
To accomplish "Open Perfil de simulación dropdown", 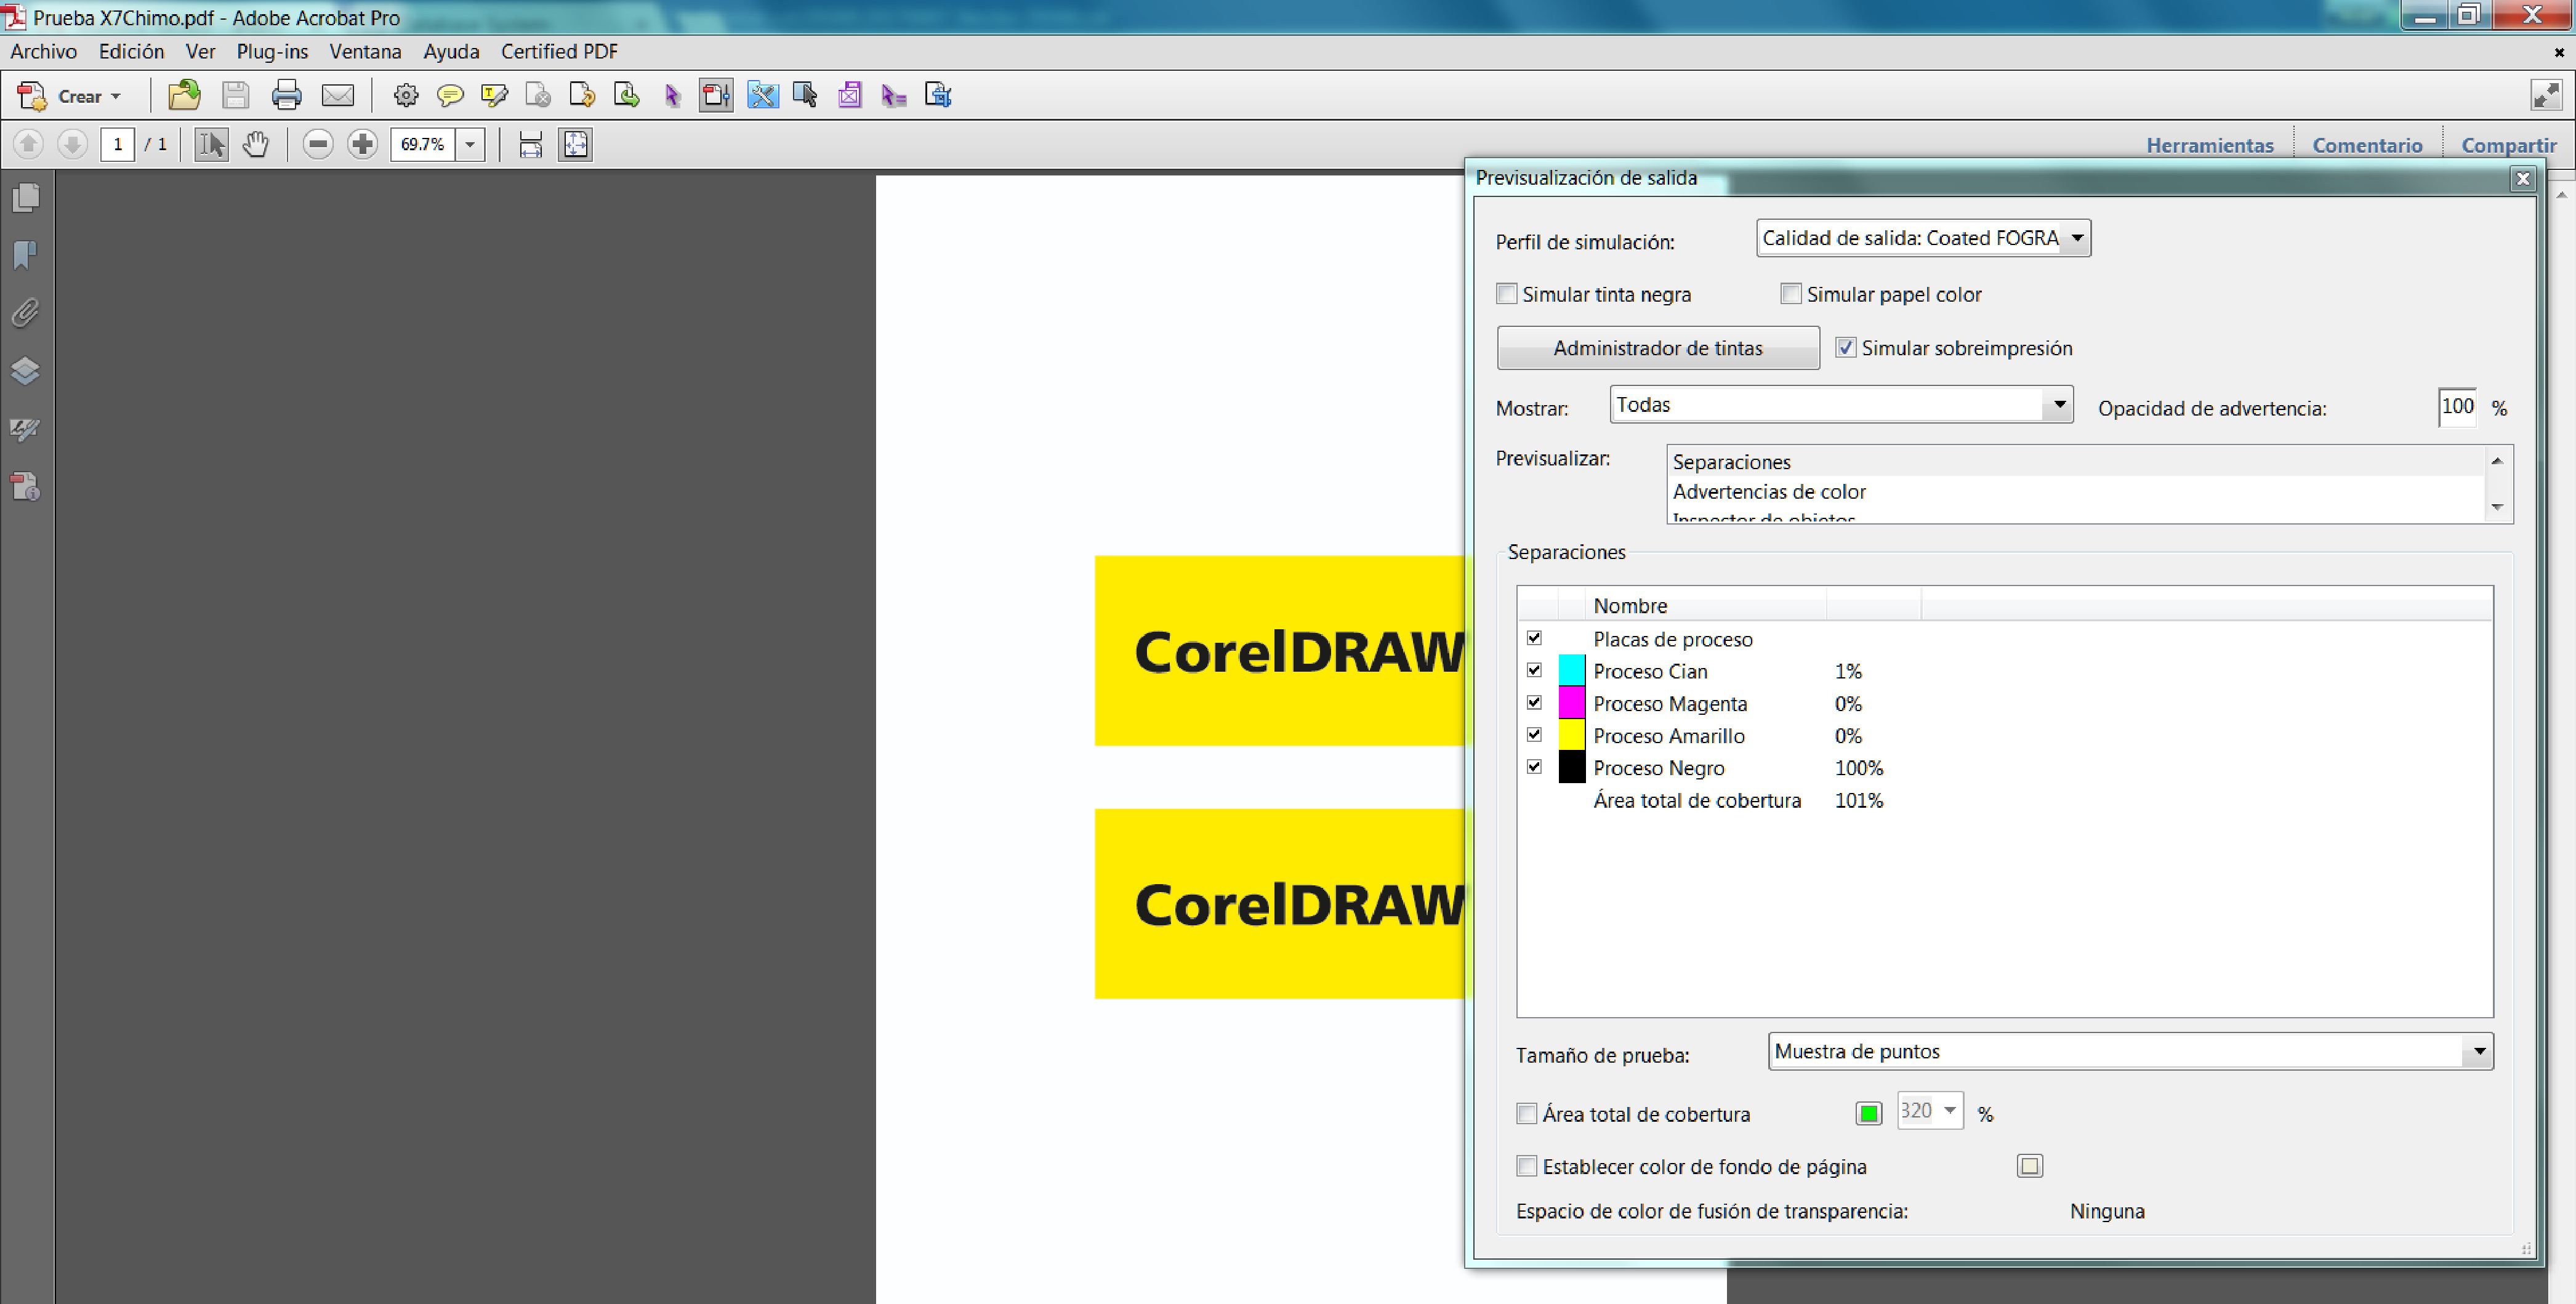I will pos(1923,238).
